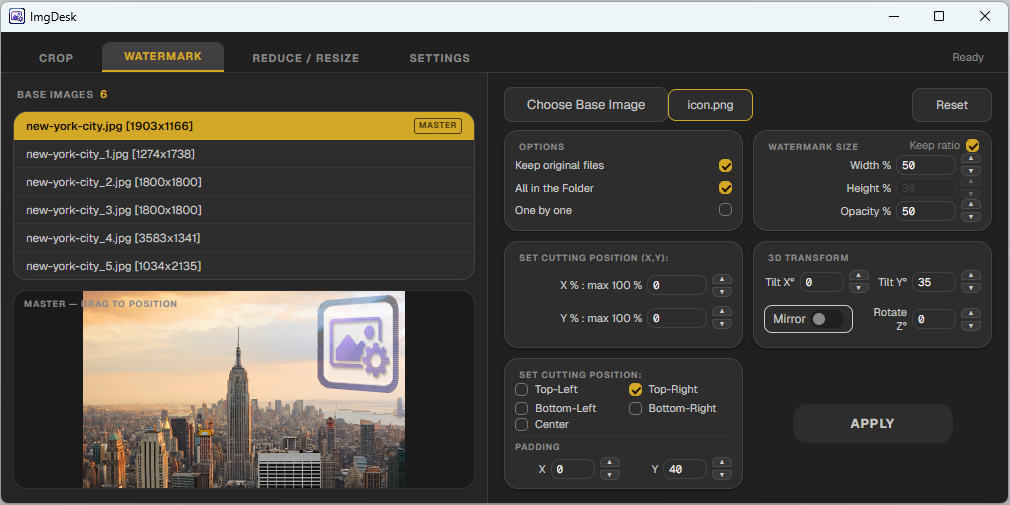Screen dimensions: 1010x505
Task: Select new-york-city.jpg master image row
Action: coord(244,126)
